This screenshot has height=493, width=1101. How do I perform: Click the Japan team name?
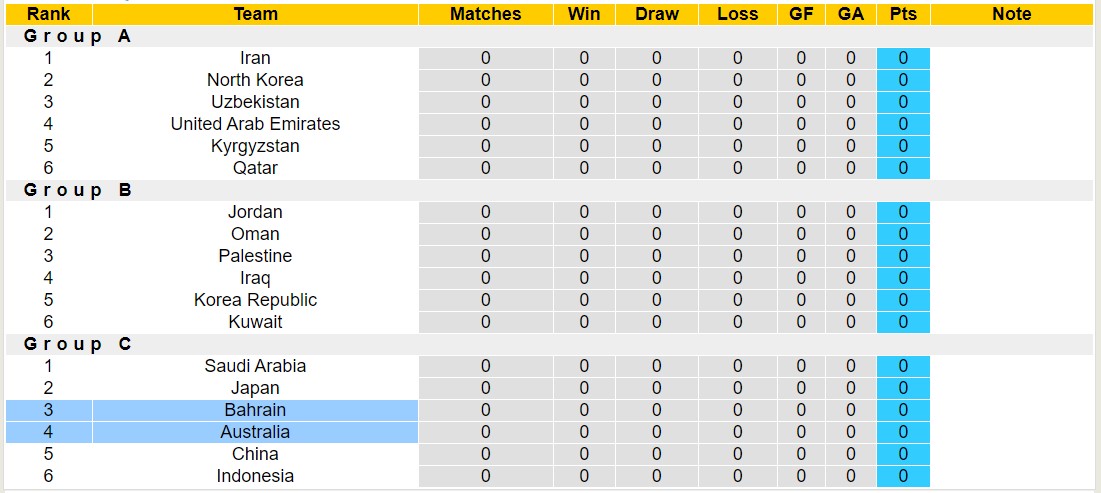(x=255, y=388)
